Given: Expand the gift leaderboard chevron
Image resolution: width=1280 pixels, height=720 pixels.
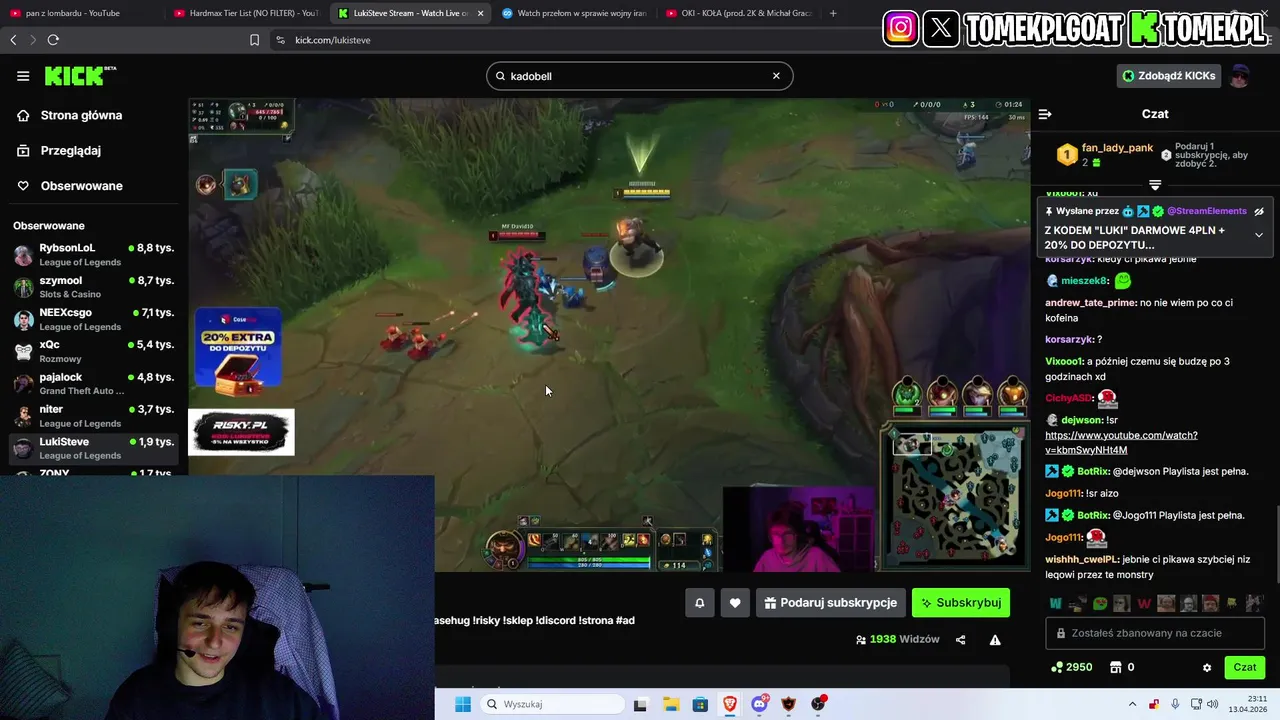Looking at the screenshot, I should pyautogui.click(x=1155, y=185).
